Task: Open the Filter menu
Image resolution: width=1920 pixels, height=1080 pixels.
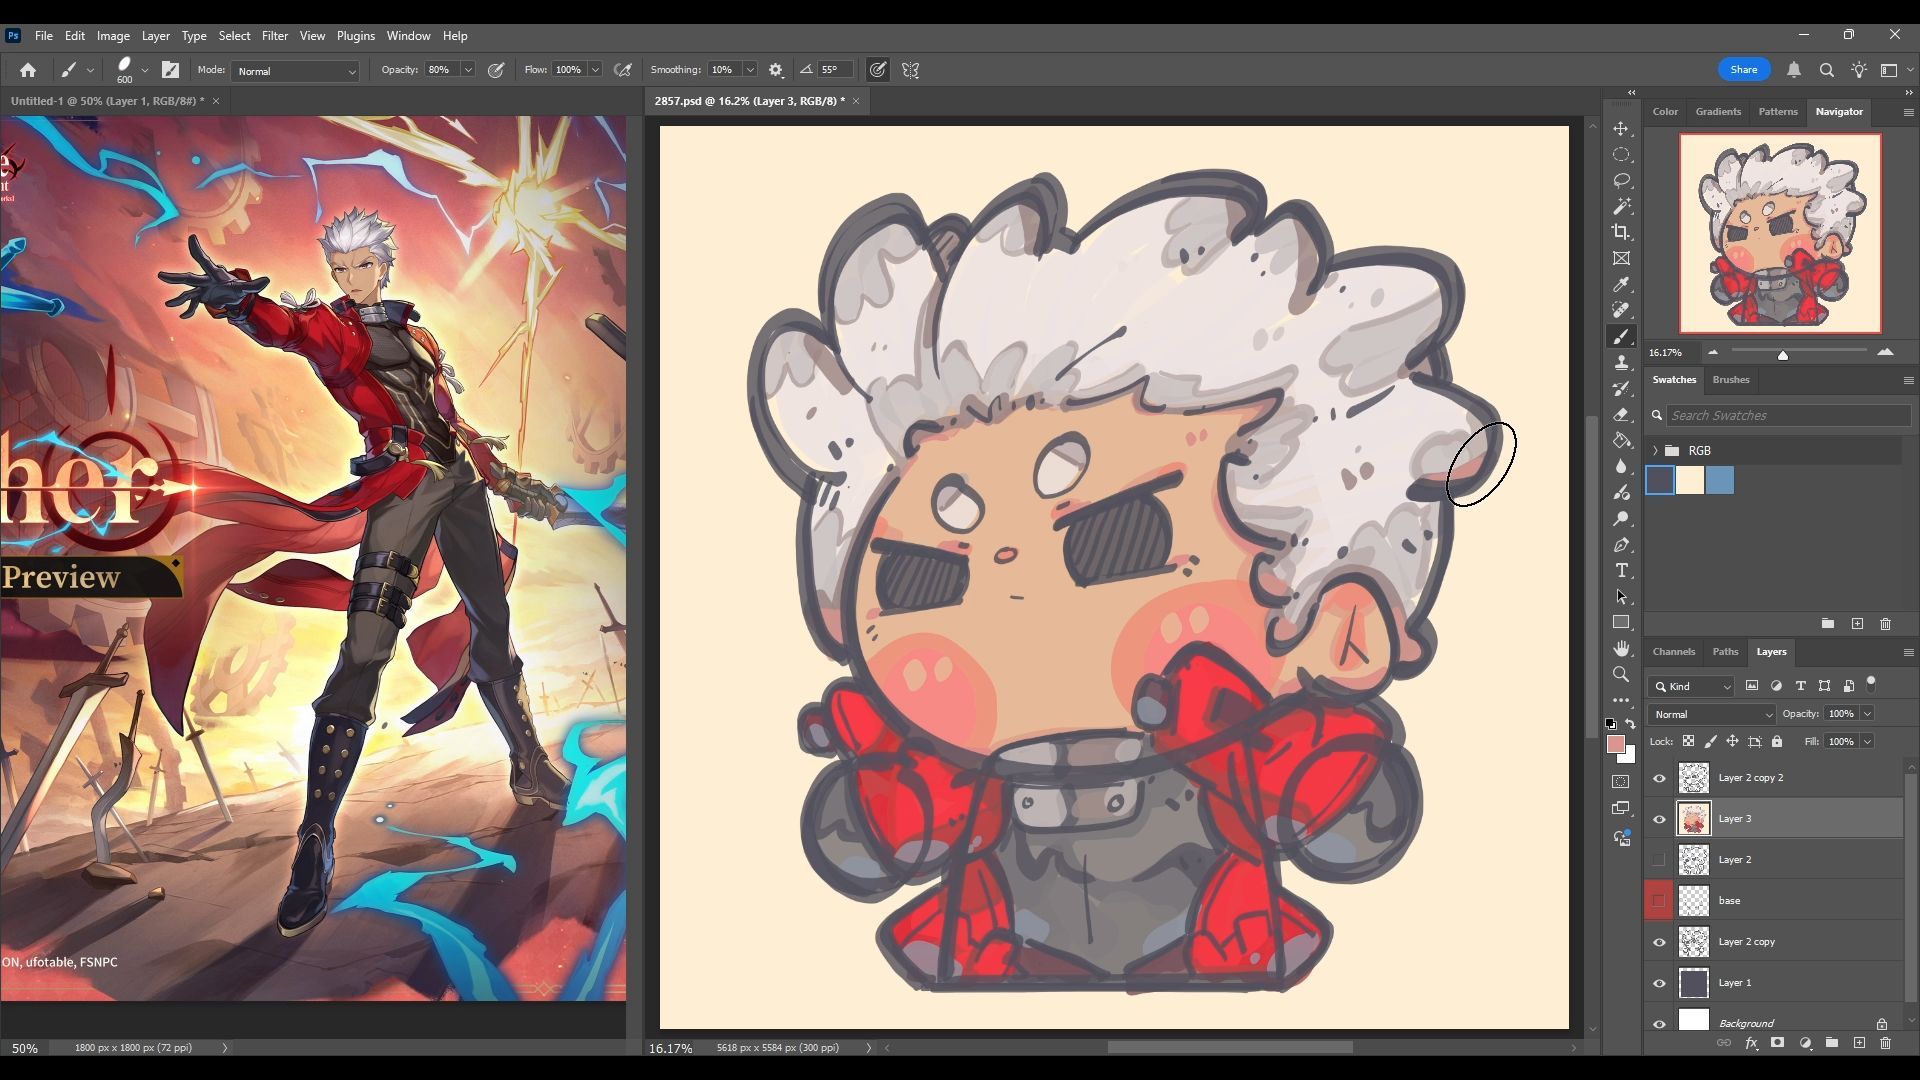Action: click(x=274, y=36)
